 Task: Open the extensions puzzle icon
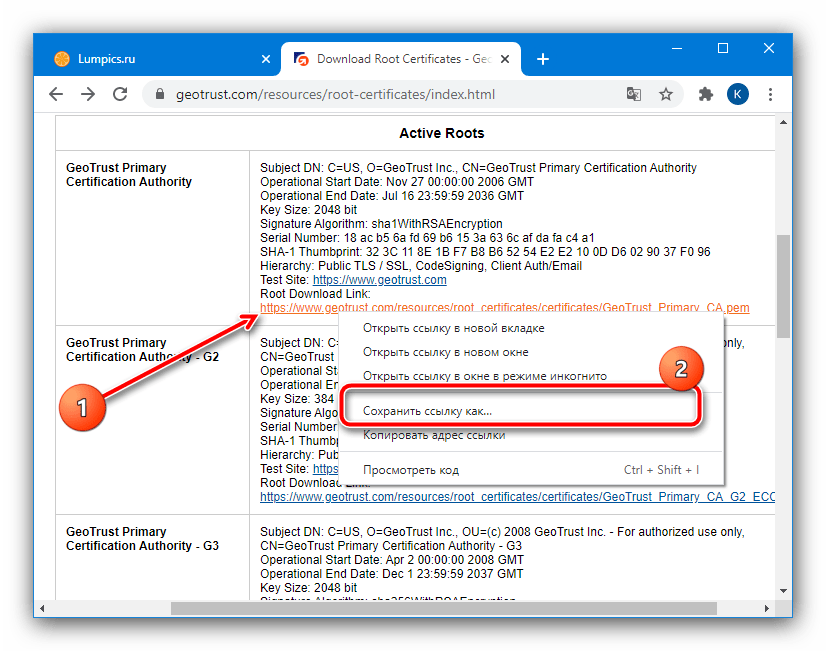click(x=705, y=95)
